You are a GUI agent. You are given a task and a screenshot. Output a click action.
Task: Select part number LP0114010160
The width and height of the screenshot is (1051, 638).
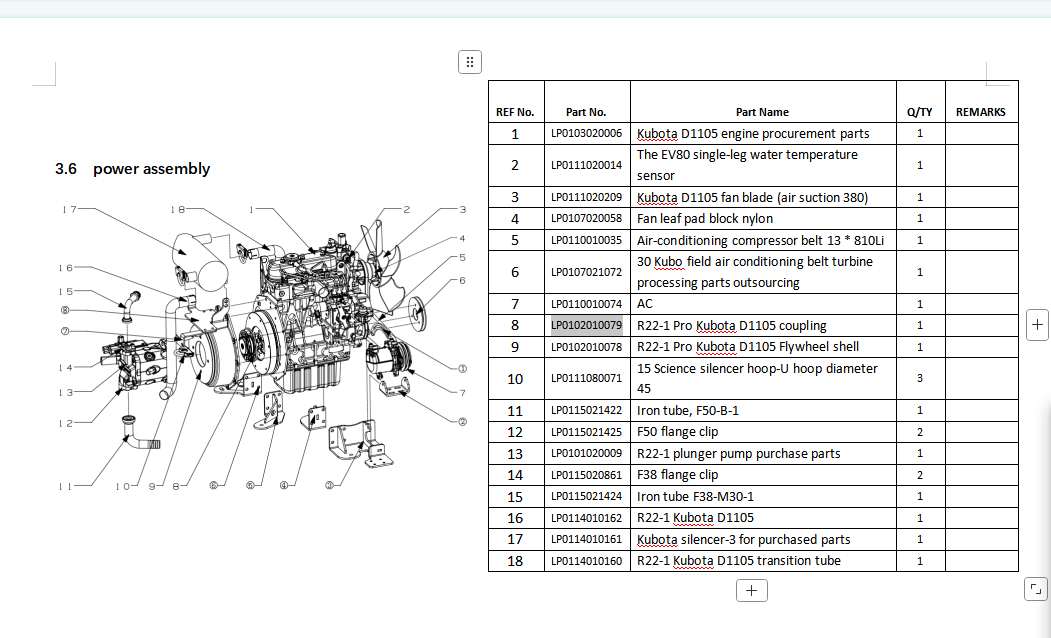point(586,560)
